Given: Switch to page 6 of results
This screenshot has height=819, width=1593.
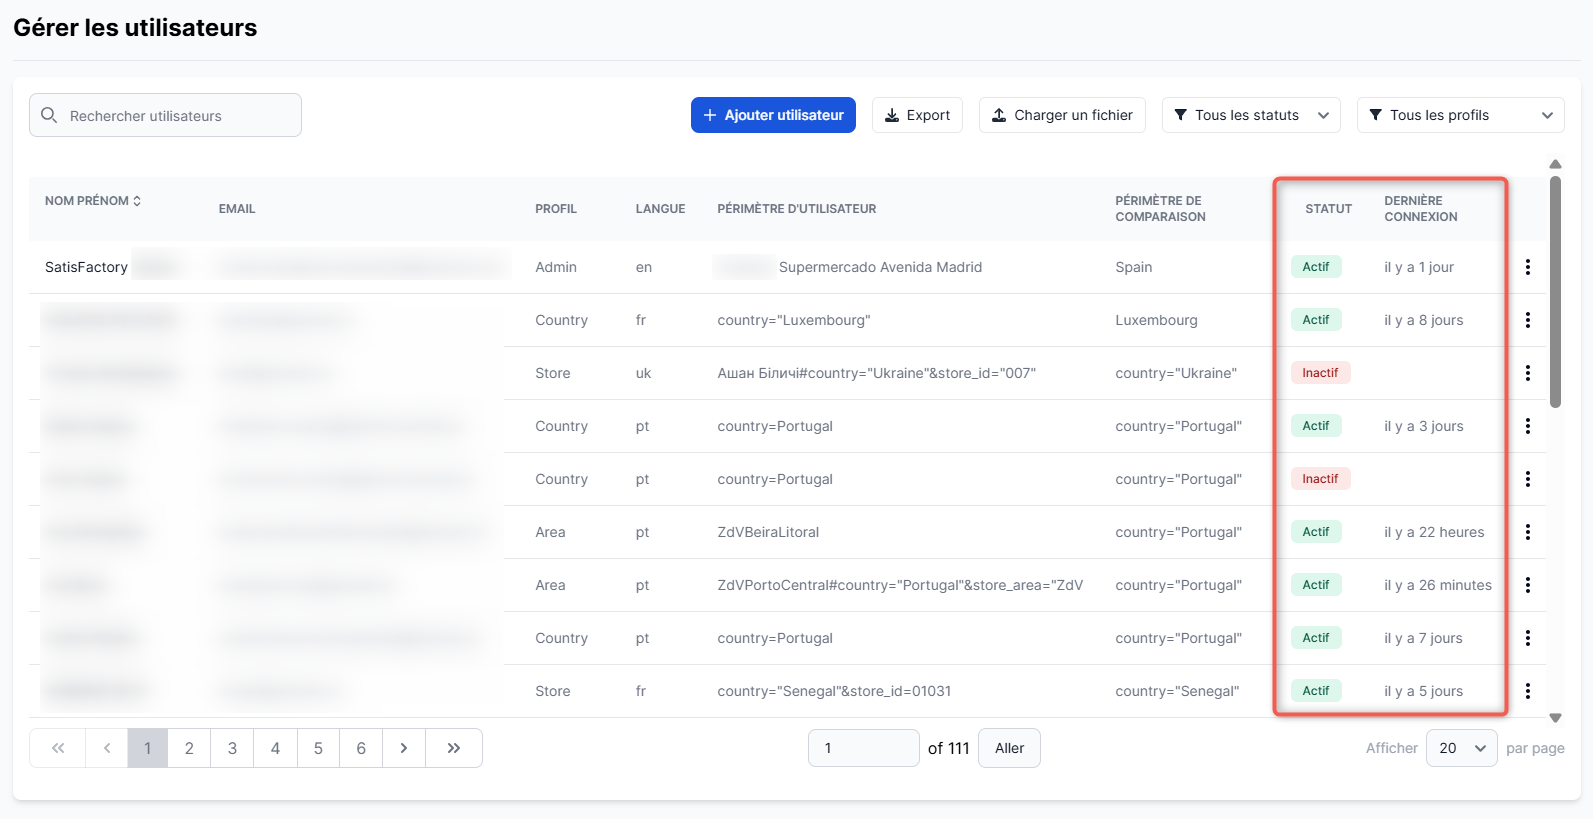Looking at the screenshot, I should (361, 748).
